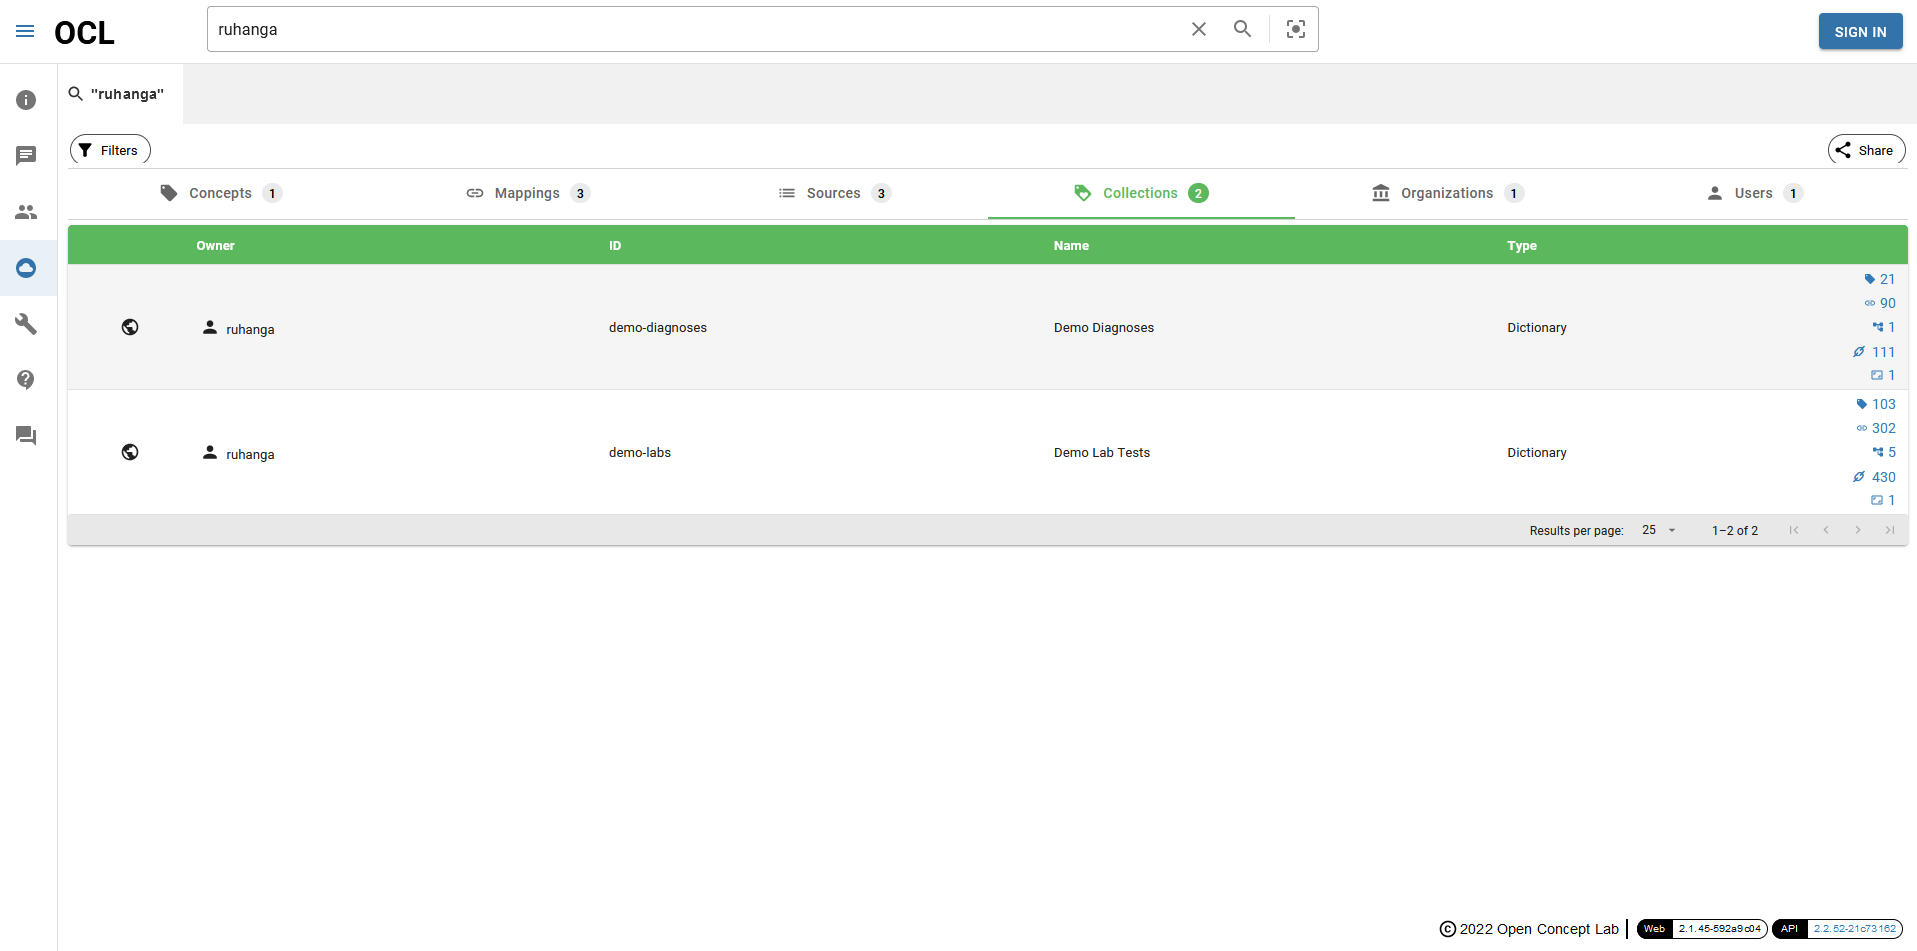The width and height of the screenshot is (1917, 951).
Task: Click the Help question mark icon
Action: [x=26, y=380]
